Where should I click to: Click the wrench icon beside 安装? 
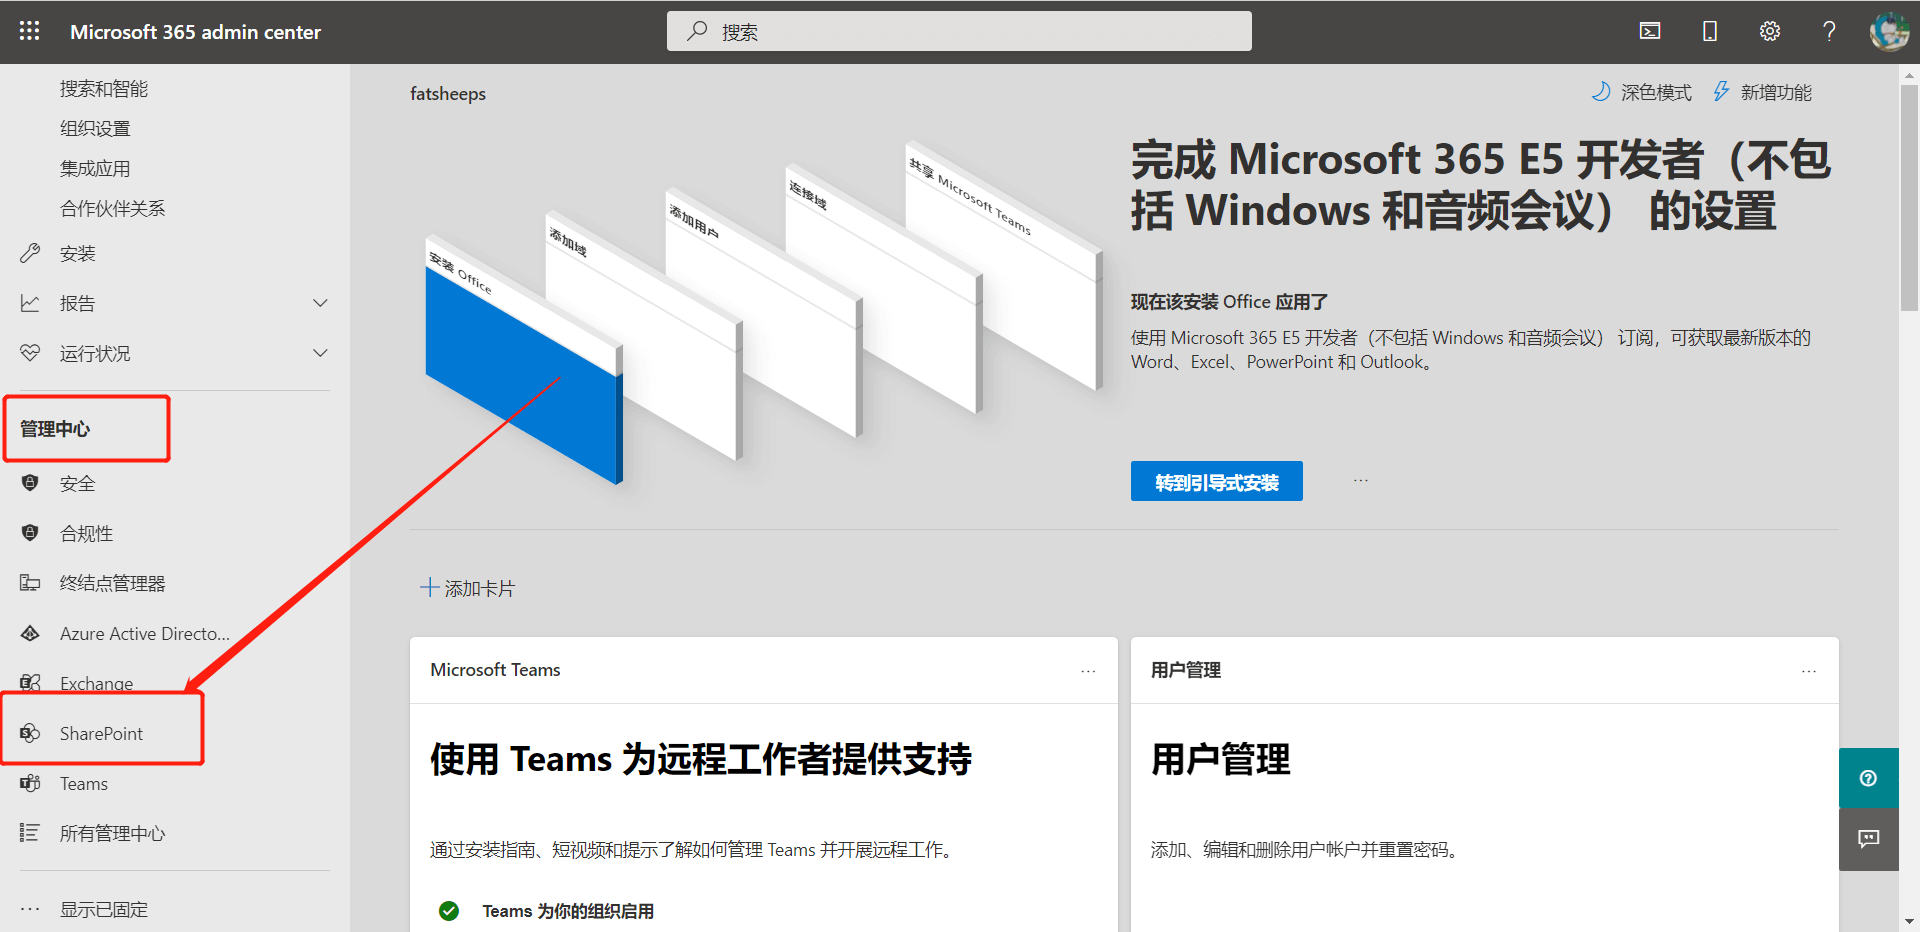(30, 253)
